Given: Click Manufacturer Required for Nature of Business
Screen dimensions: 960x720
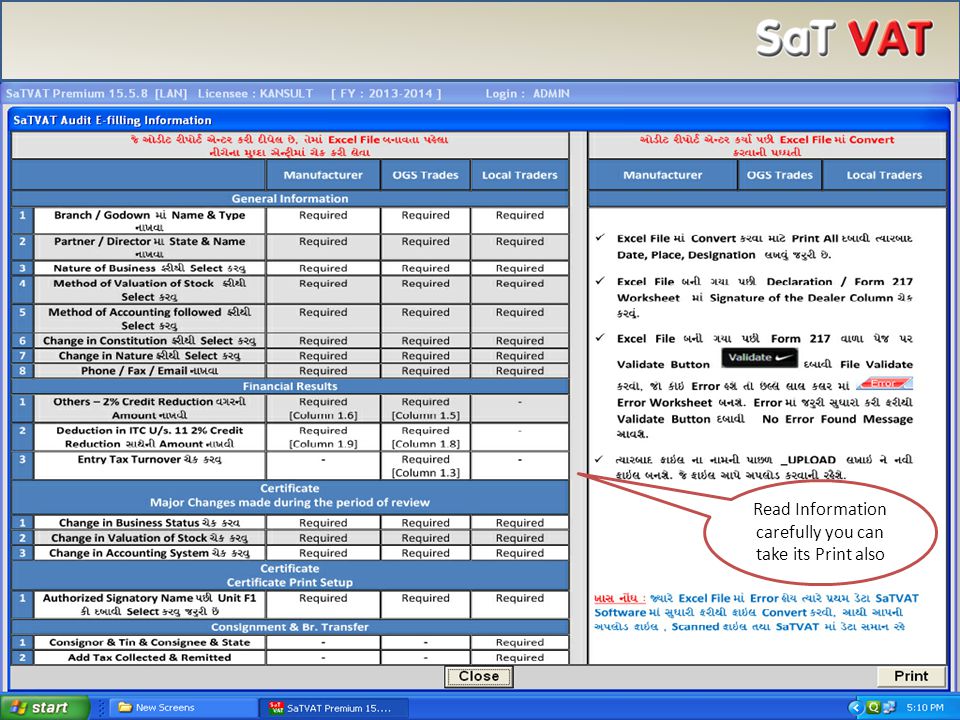Looking at the screenshot, I should coord(323,268).
